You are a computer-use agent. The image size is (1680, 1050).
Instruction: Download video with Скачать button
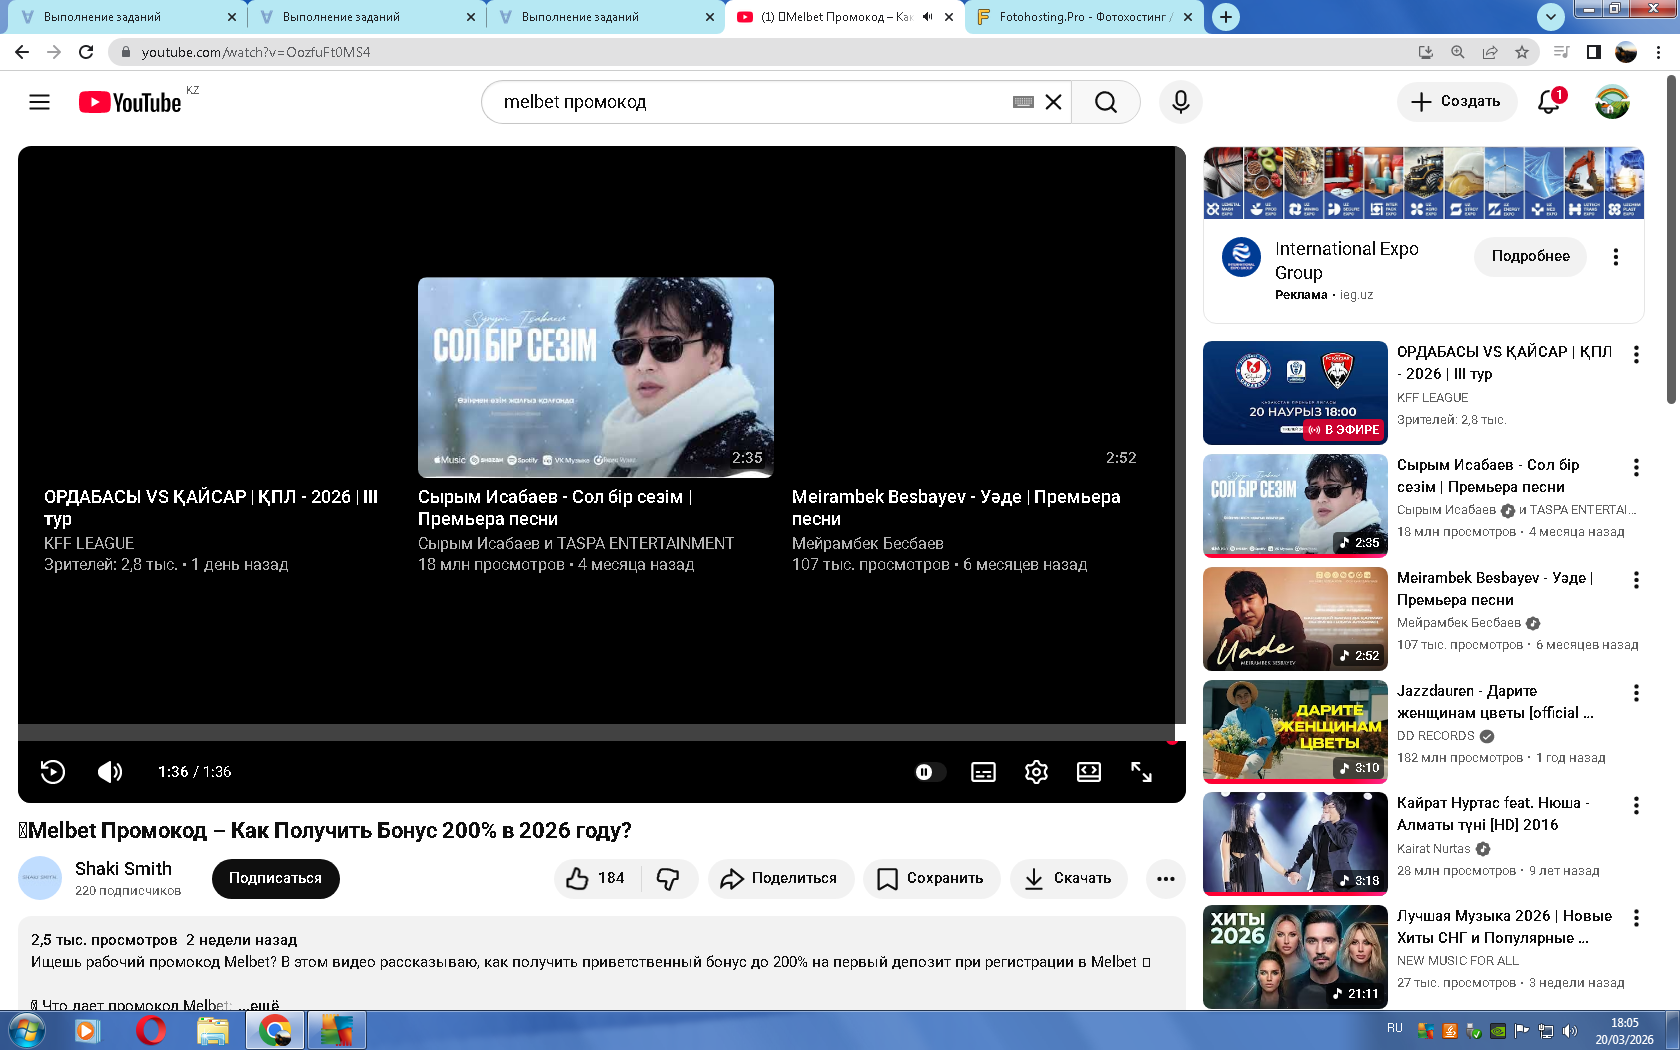click(x=1068, y=879)
